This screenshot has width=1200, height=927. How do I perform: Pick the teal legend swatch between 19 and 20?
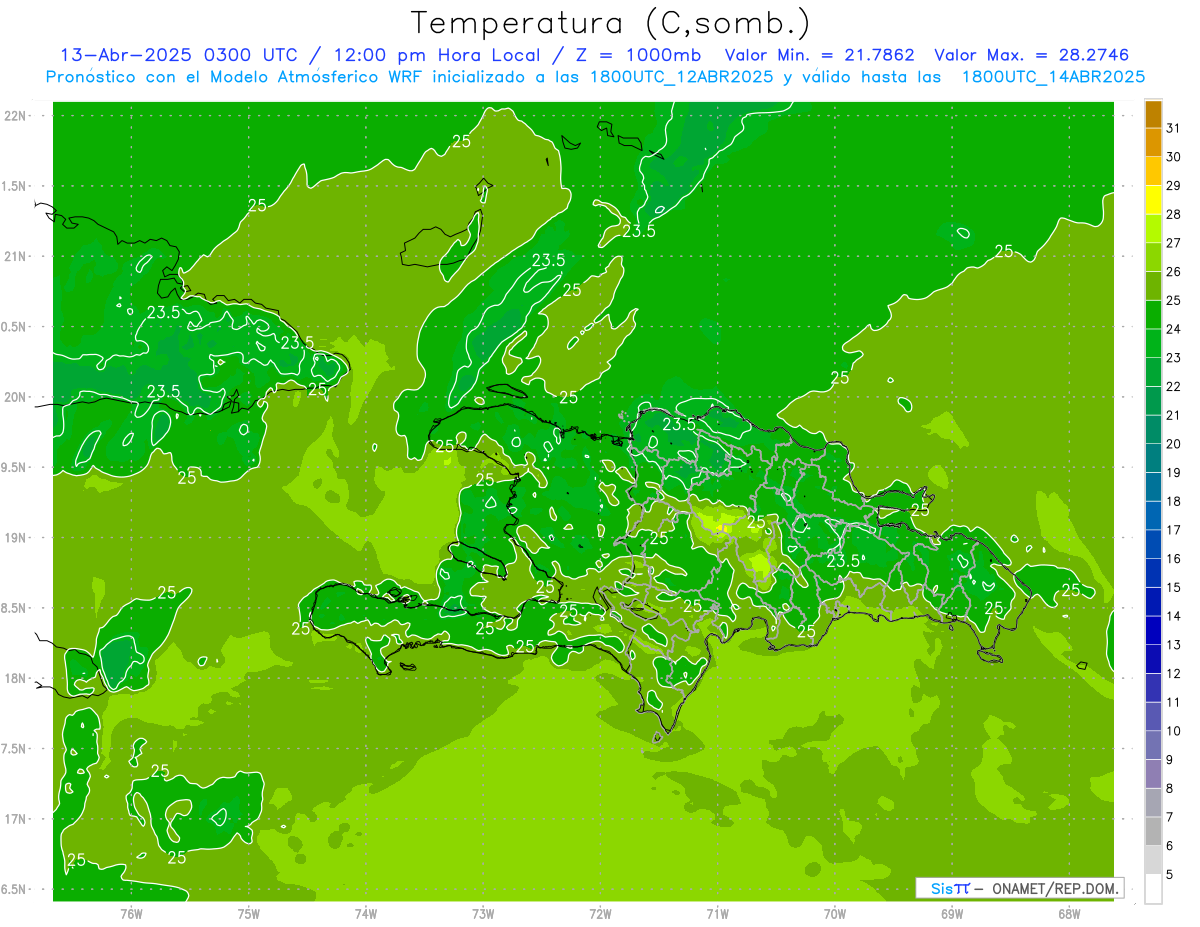1153,458
